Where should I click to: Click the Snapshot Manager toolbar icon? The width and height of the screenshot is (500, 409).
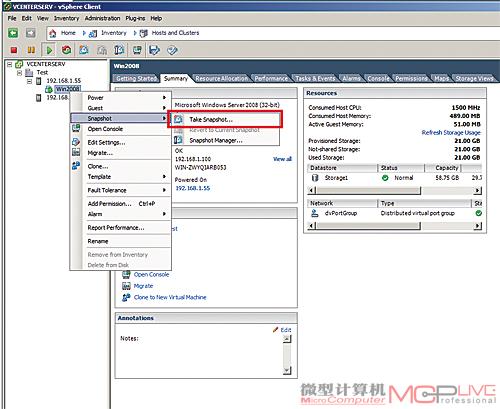pos(119,50)
